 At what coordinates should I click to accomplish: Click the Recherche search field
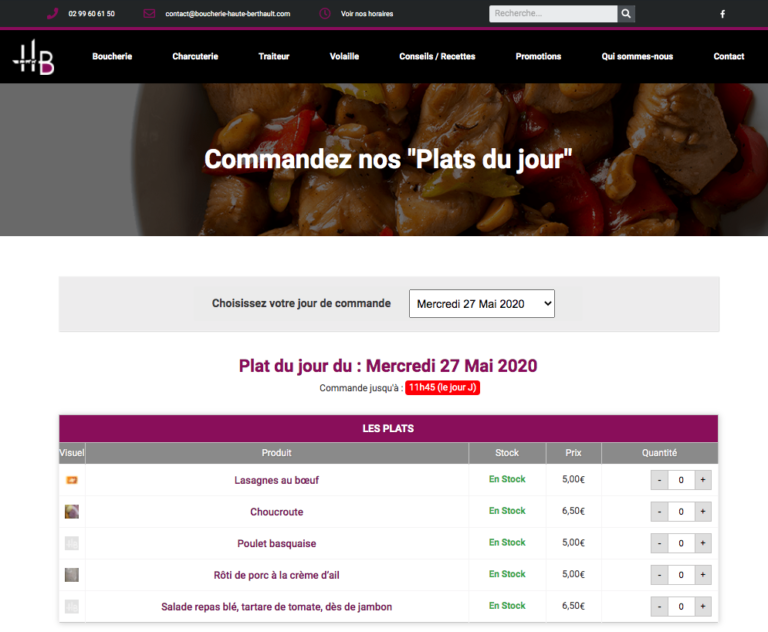click(553, 14)
